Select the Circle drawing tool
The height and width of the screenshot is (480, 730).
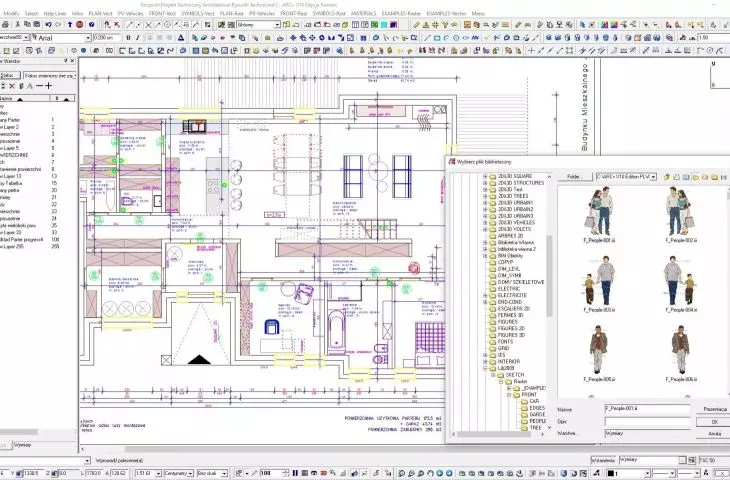click(x=456, y=38)
